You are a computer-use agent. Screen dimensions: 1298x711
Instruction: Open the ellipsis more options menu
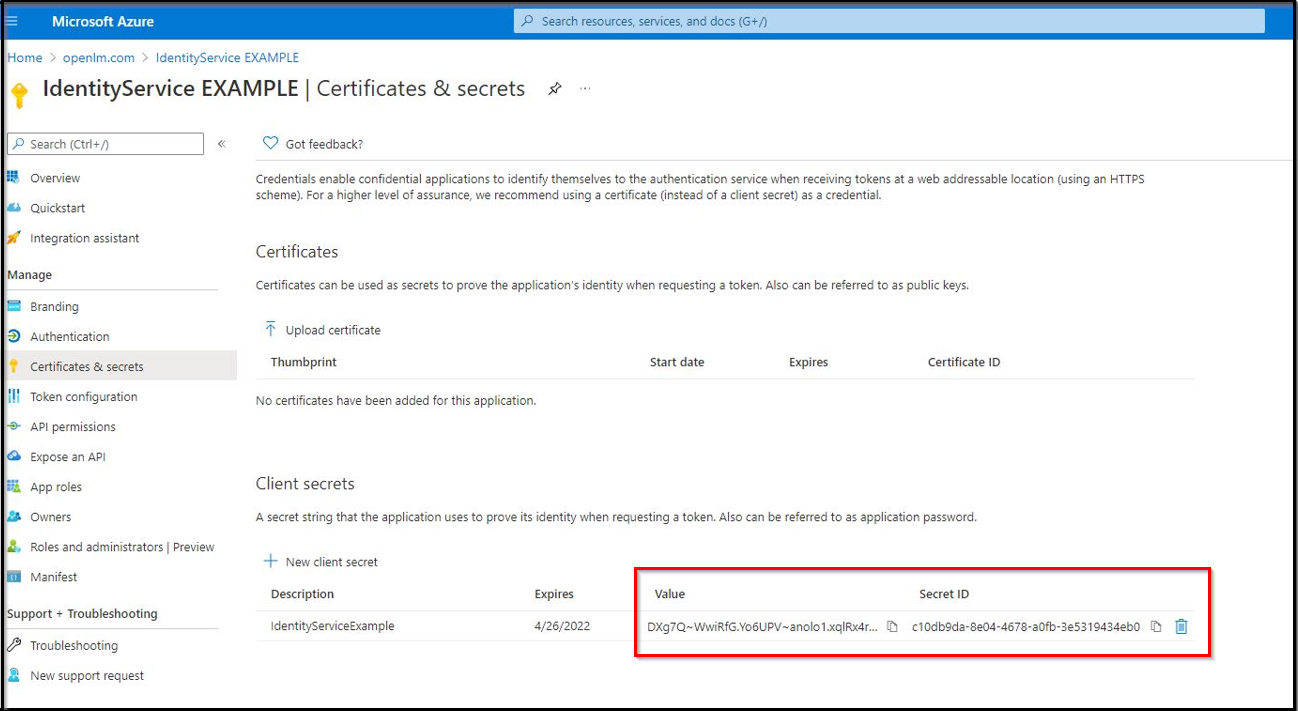[x=585, y=89]
